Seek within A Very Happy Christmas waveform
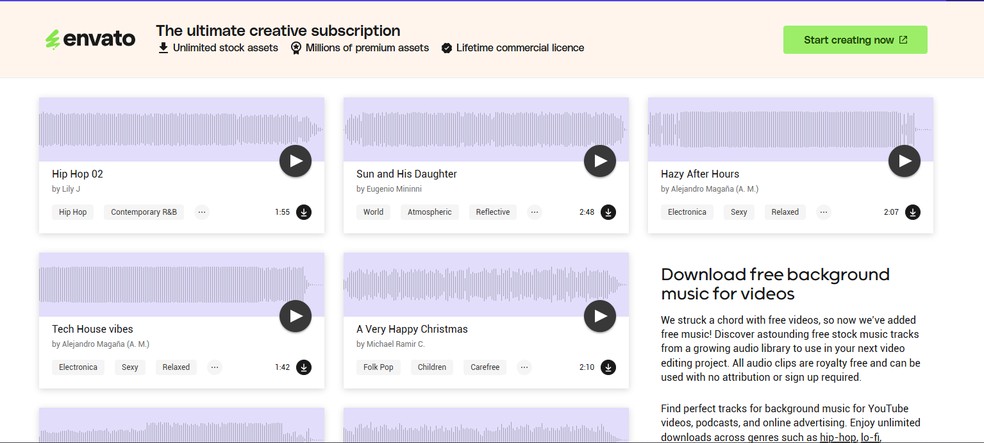The width and height of the screenshot is (984, 443). (486, 284)
